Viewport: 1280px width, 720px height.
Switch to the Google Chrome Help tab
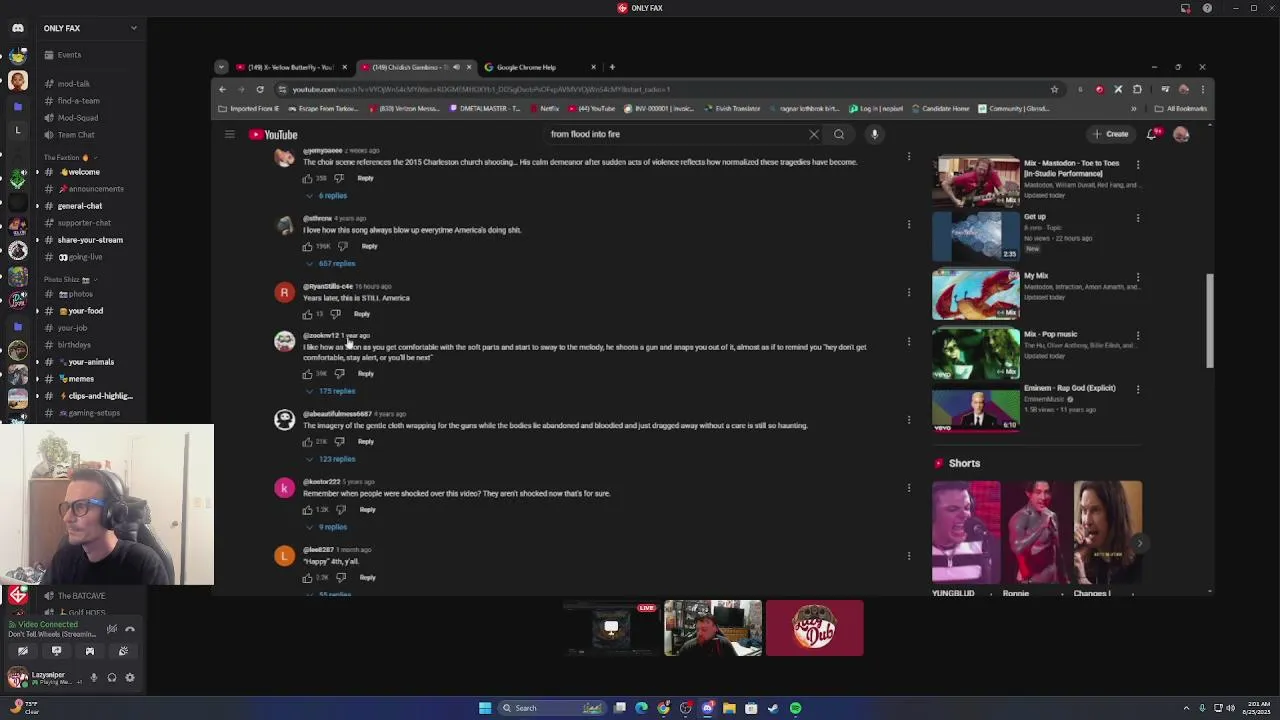pos(540,67)
